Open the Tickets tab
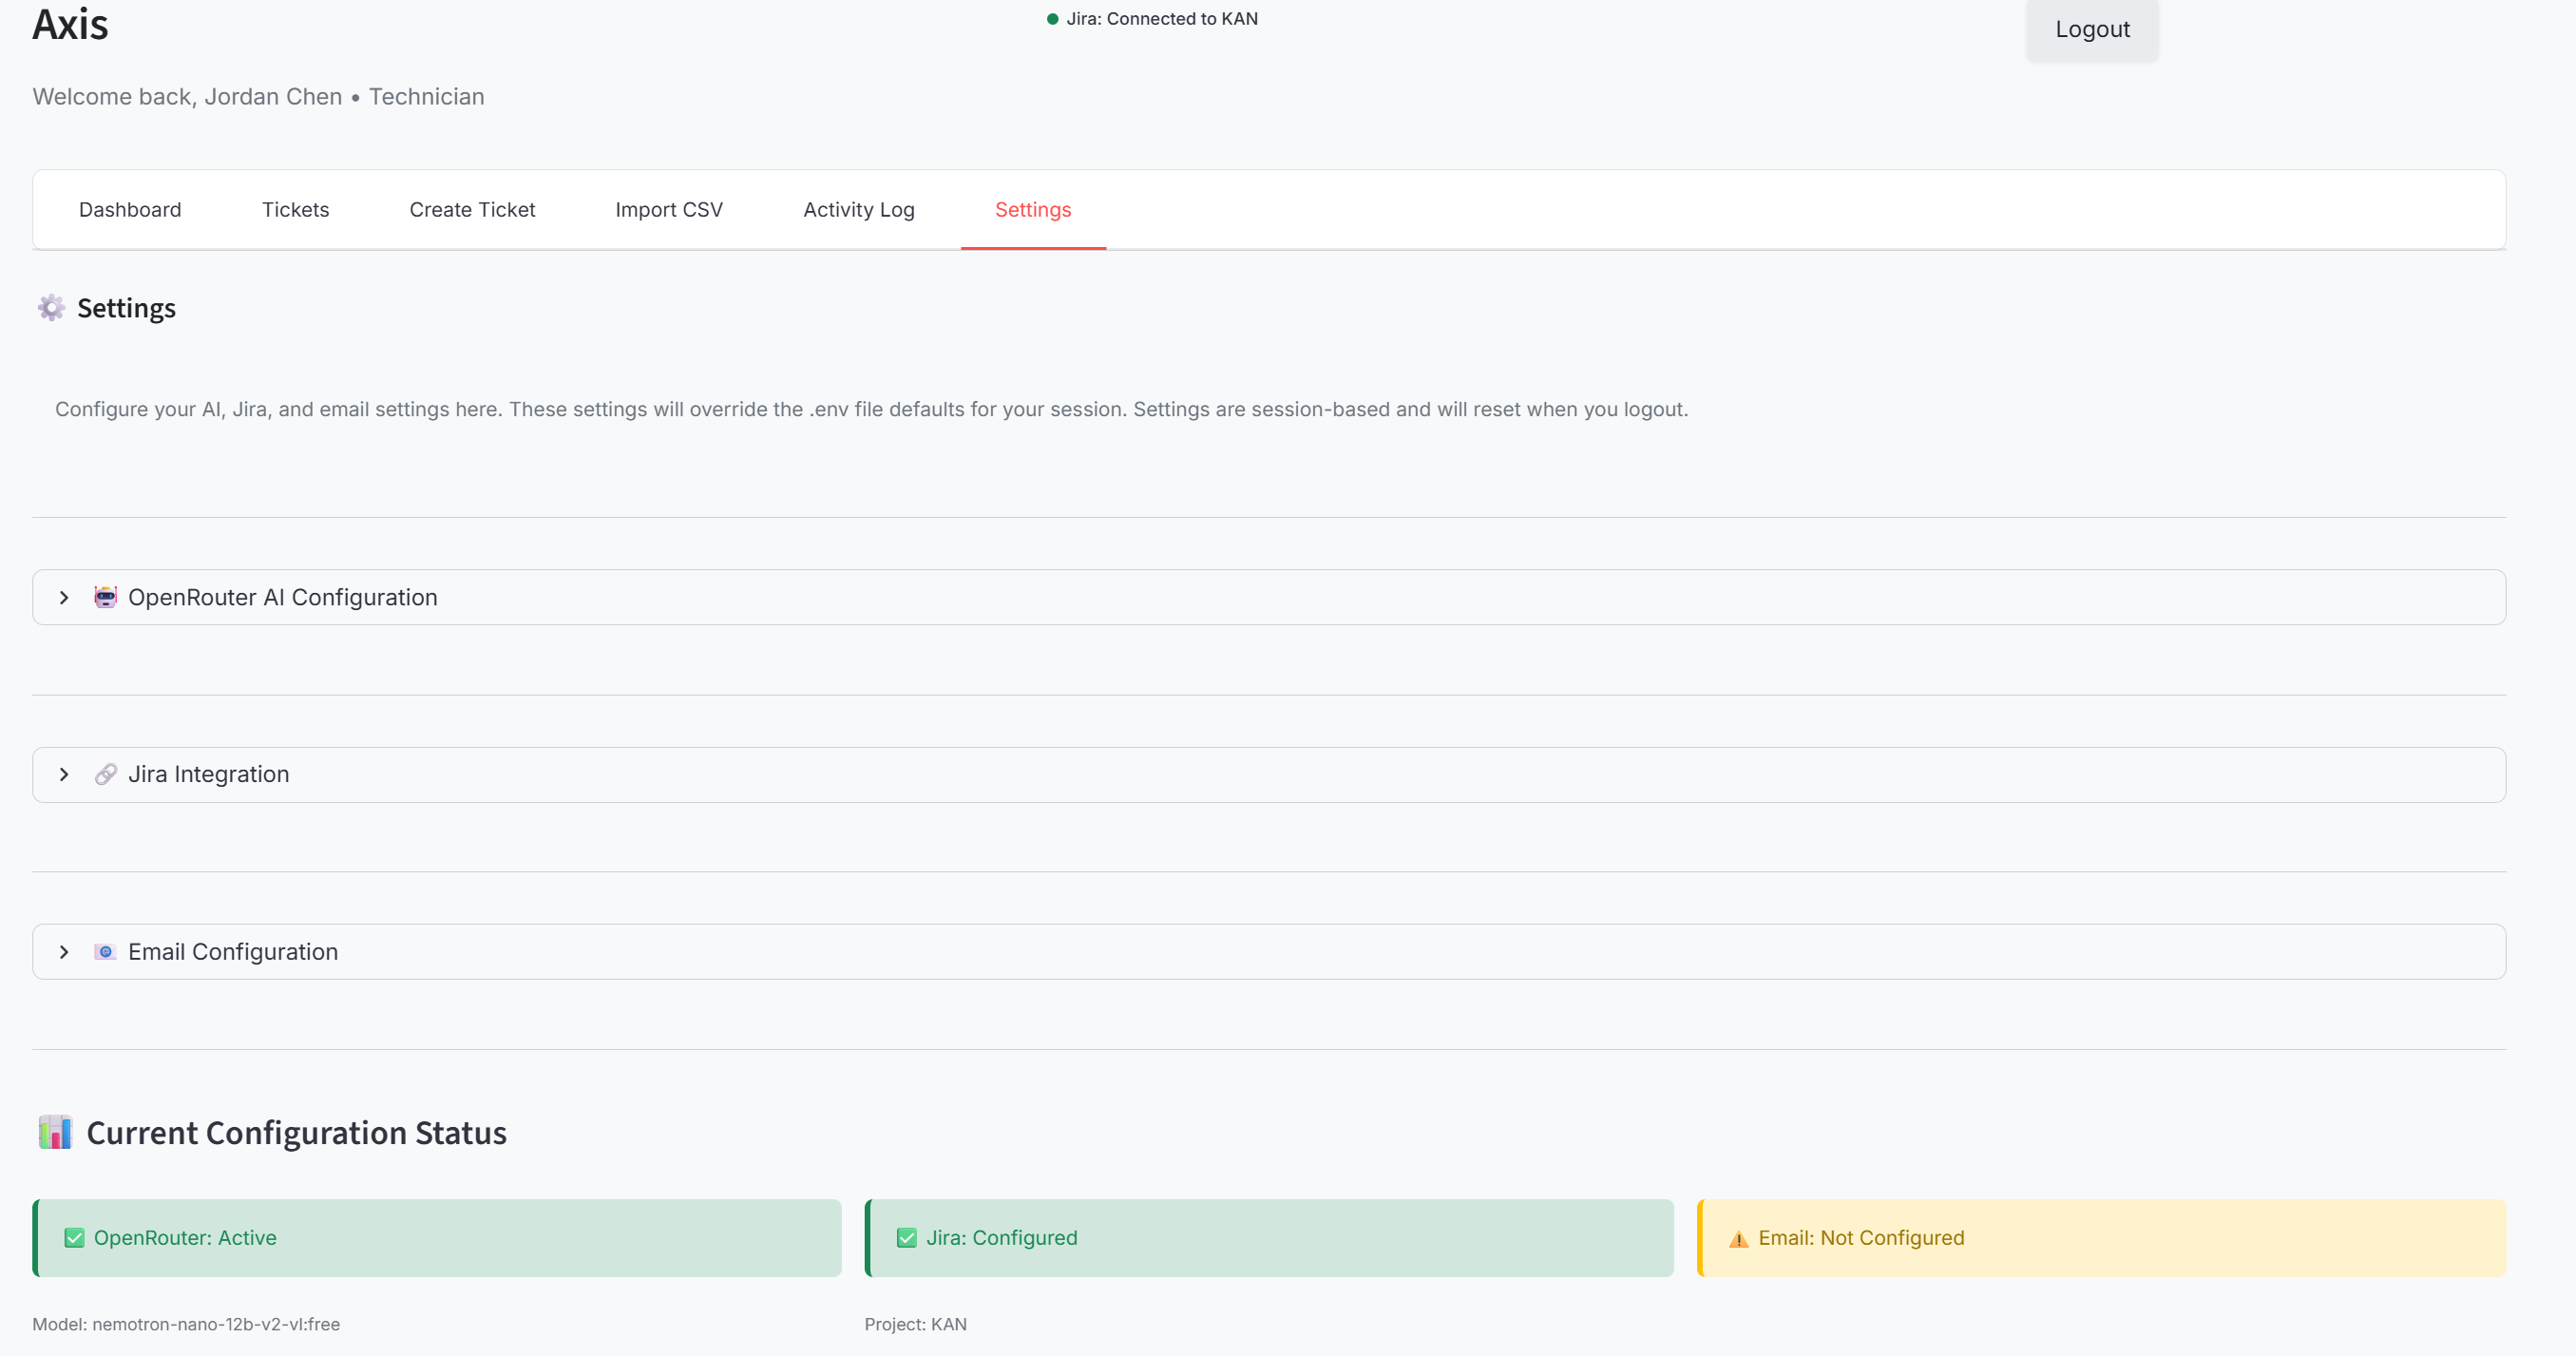 pyautogui.click(x=295, y=210)
